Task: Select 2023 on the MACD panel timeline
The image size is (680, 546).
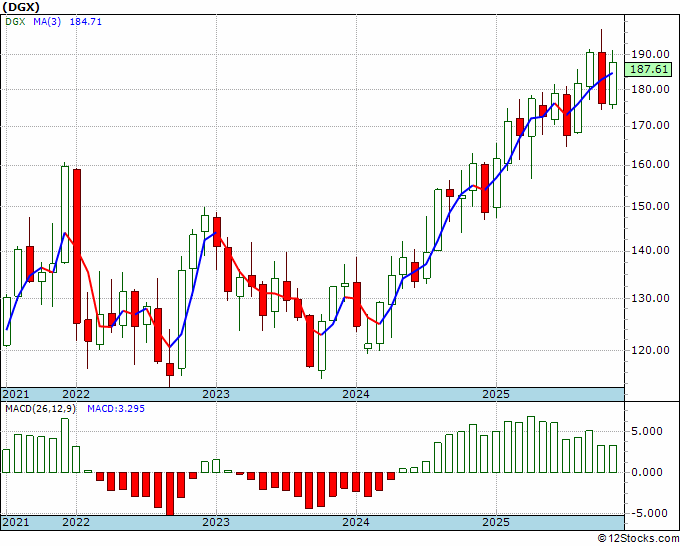Action: click(216, 522)
